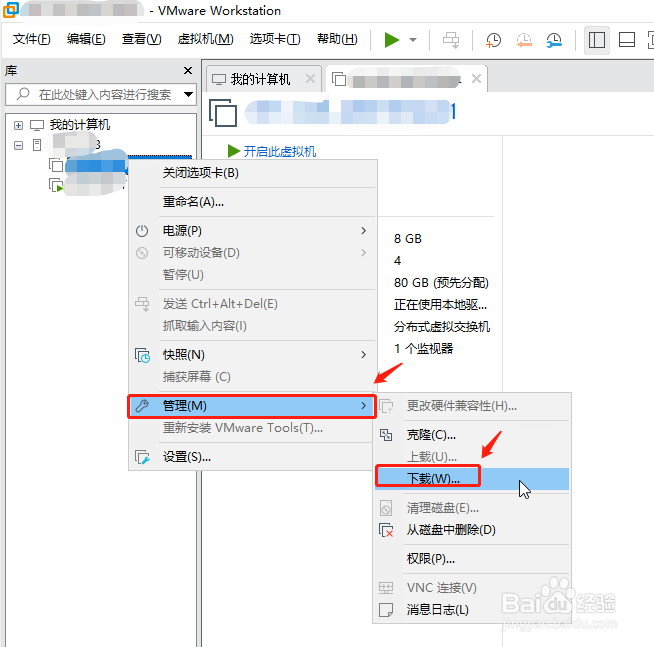Expand the 我的计算机 tree node

coord(18,125)
